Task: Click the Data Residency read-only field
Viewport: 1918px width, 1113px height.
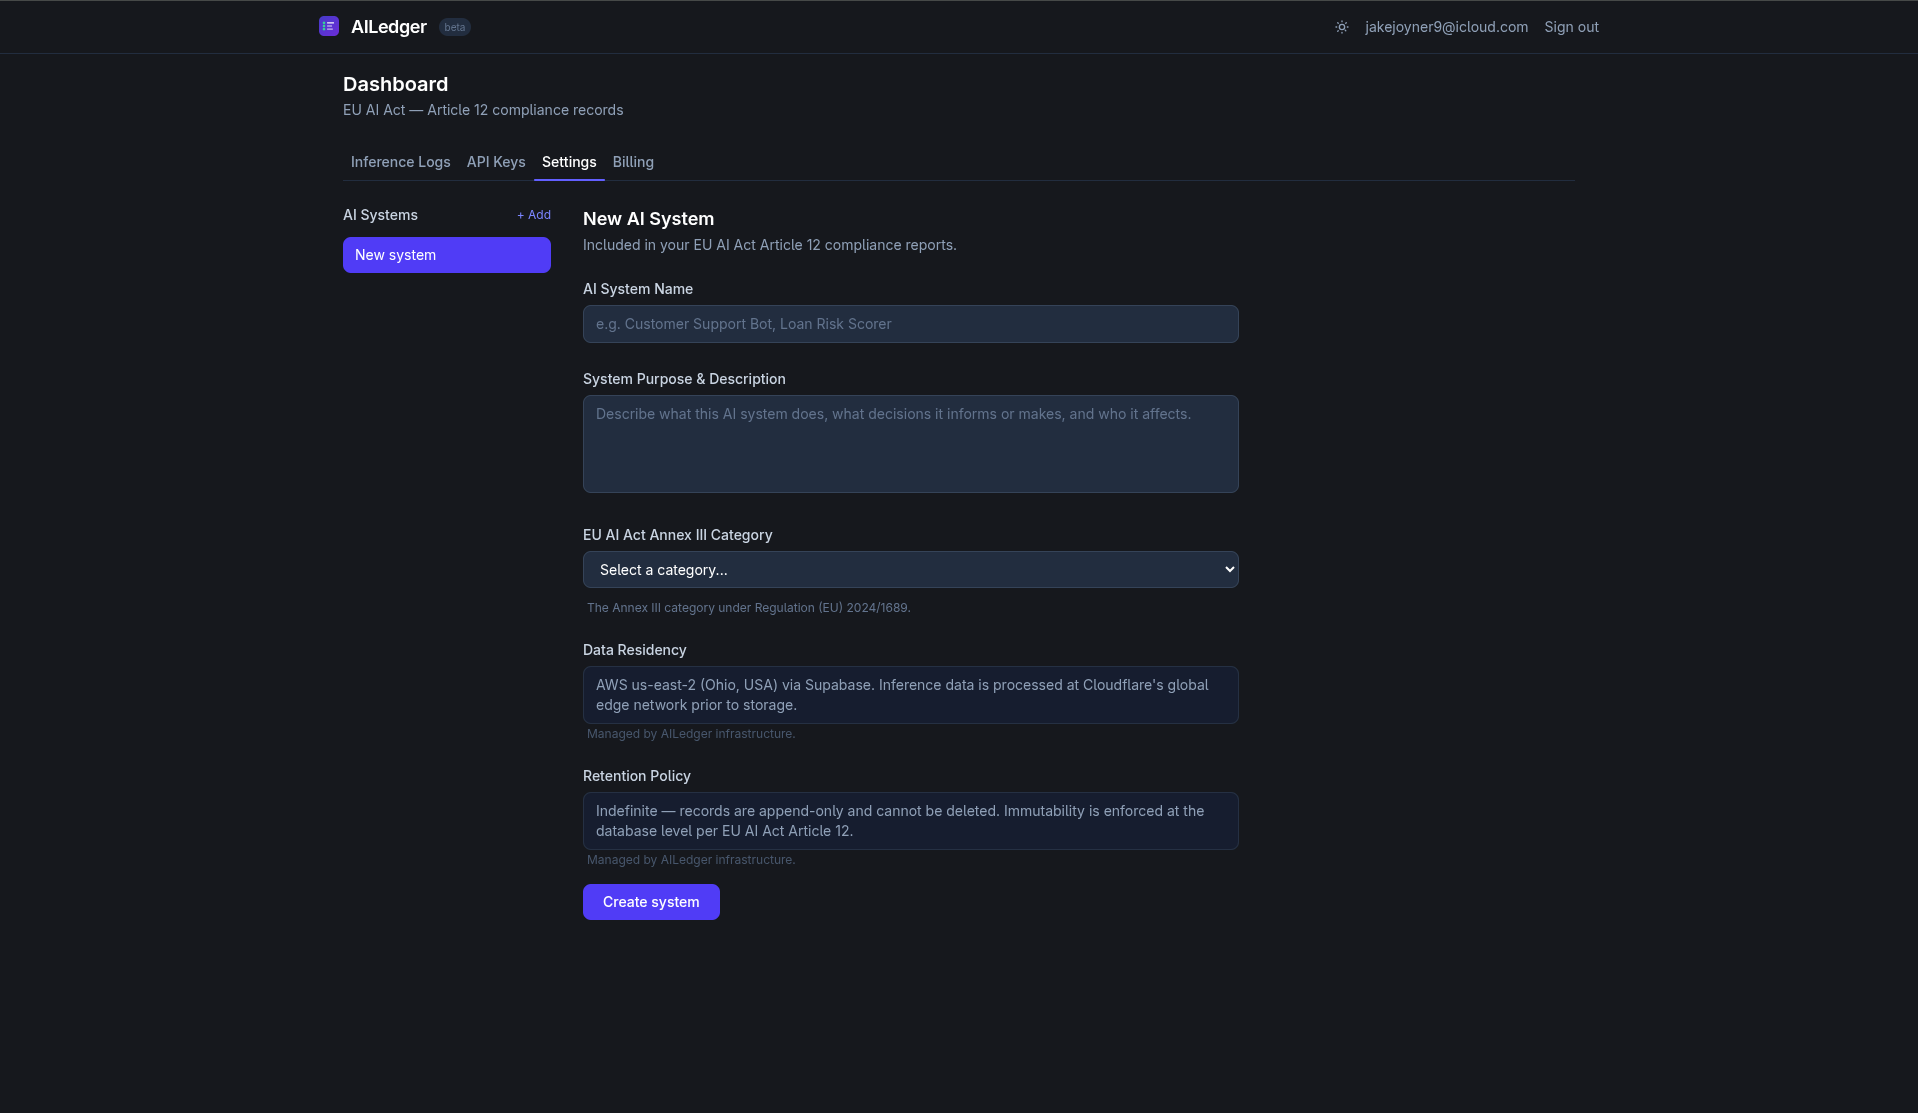Action: tap(911, 695)
